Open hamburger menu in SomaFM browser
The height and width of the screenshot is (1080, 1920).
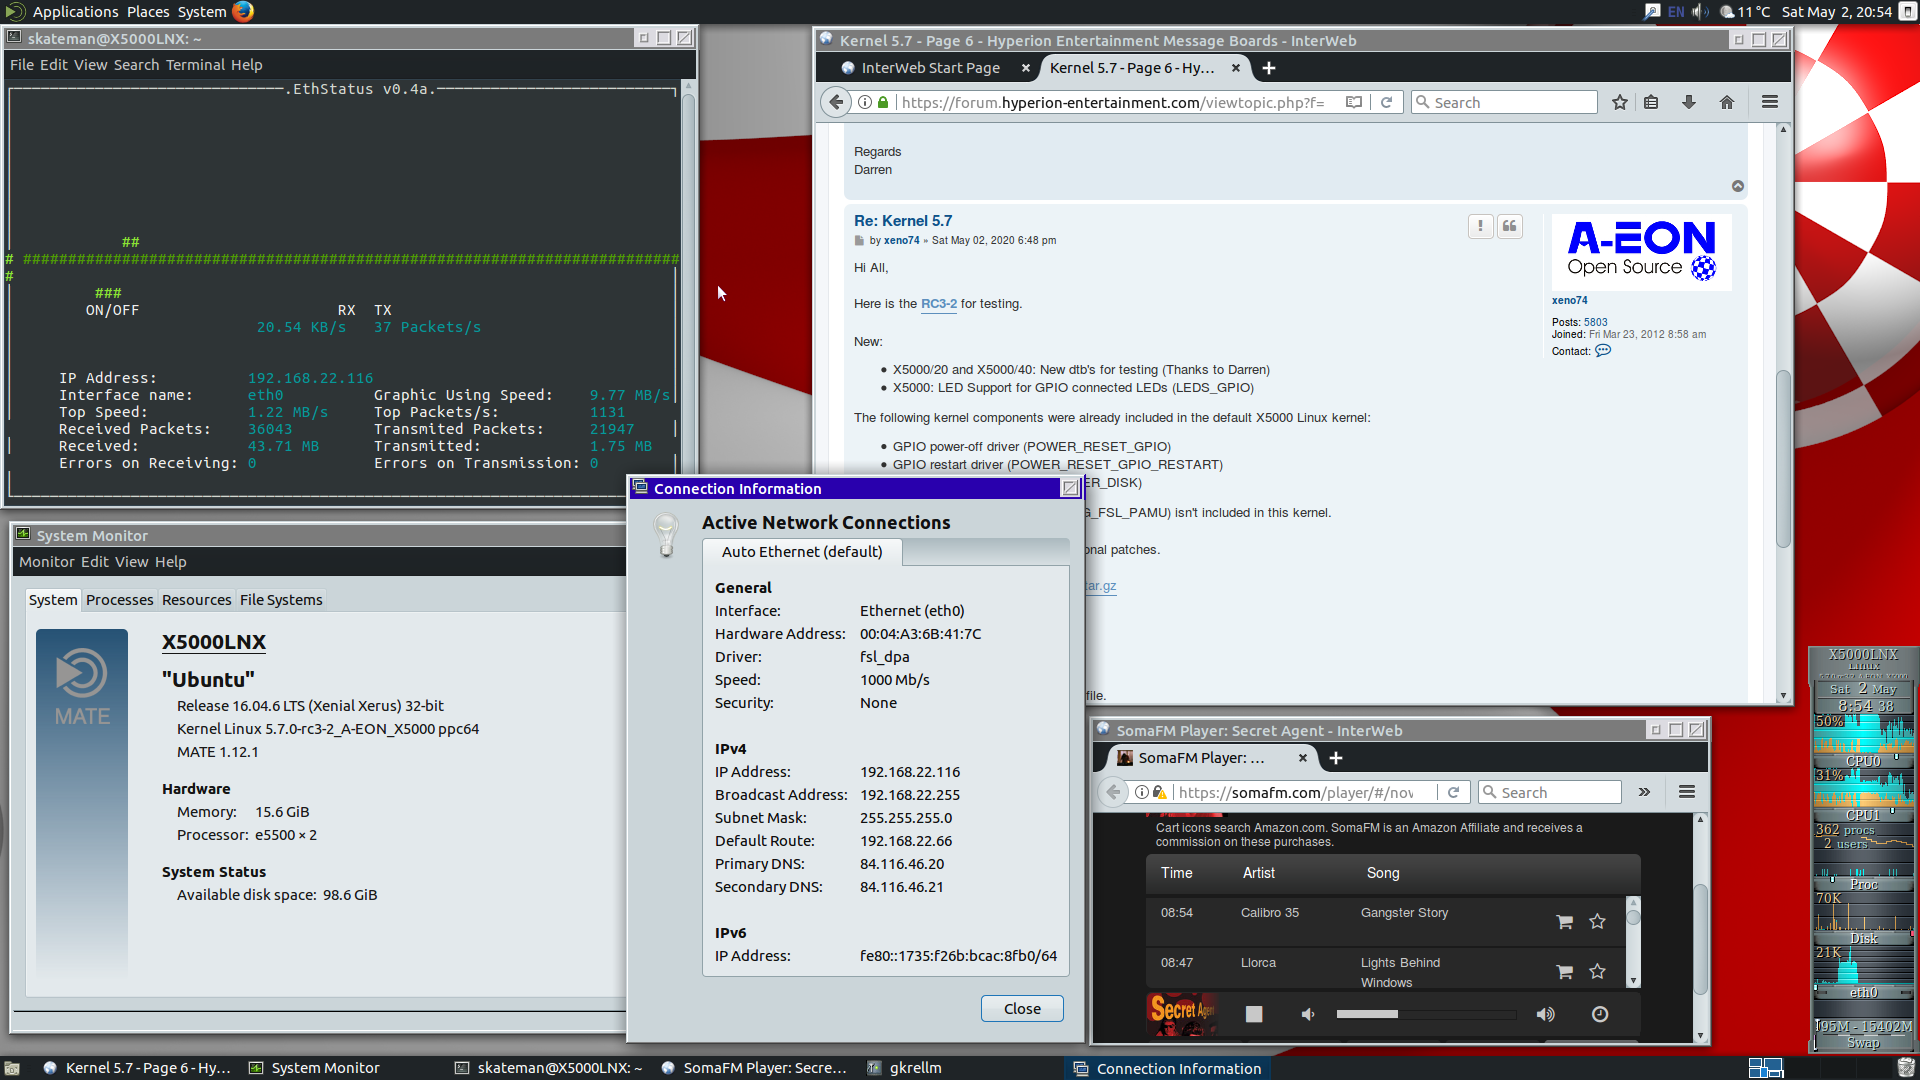[x=1686, y=792]
